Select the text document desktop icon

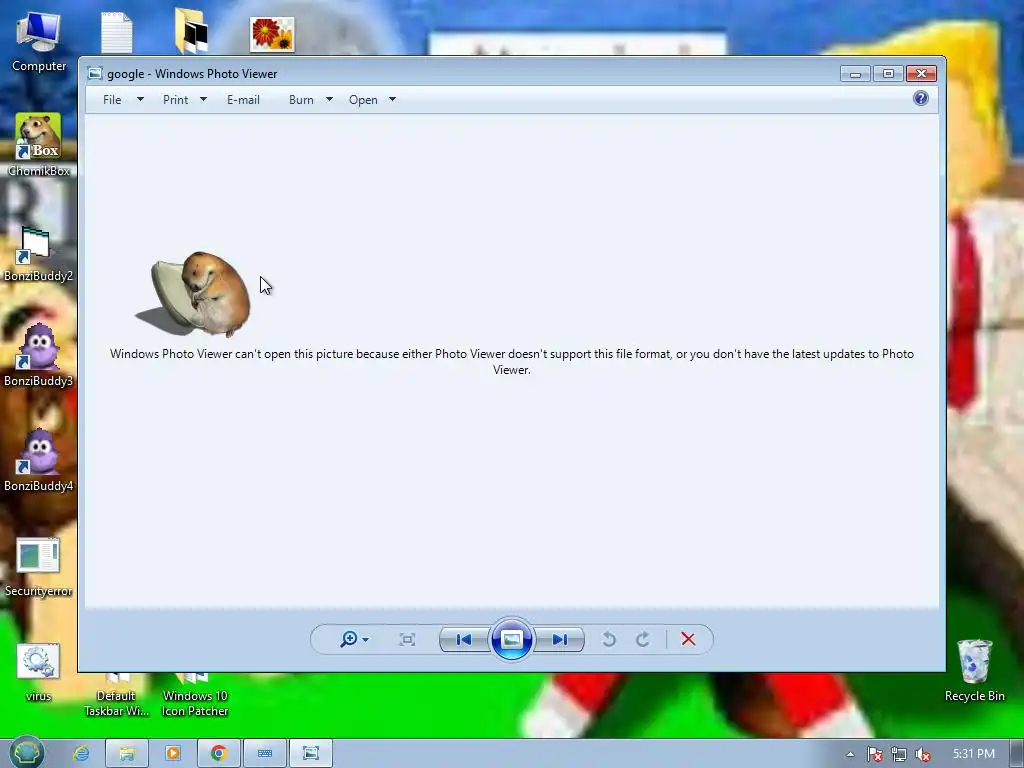pos(117,33)
